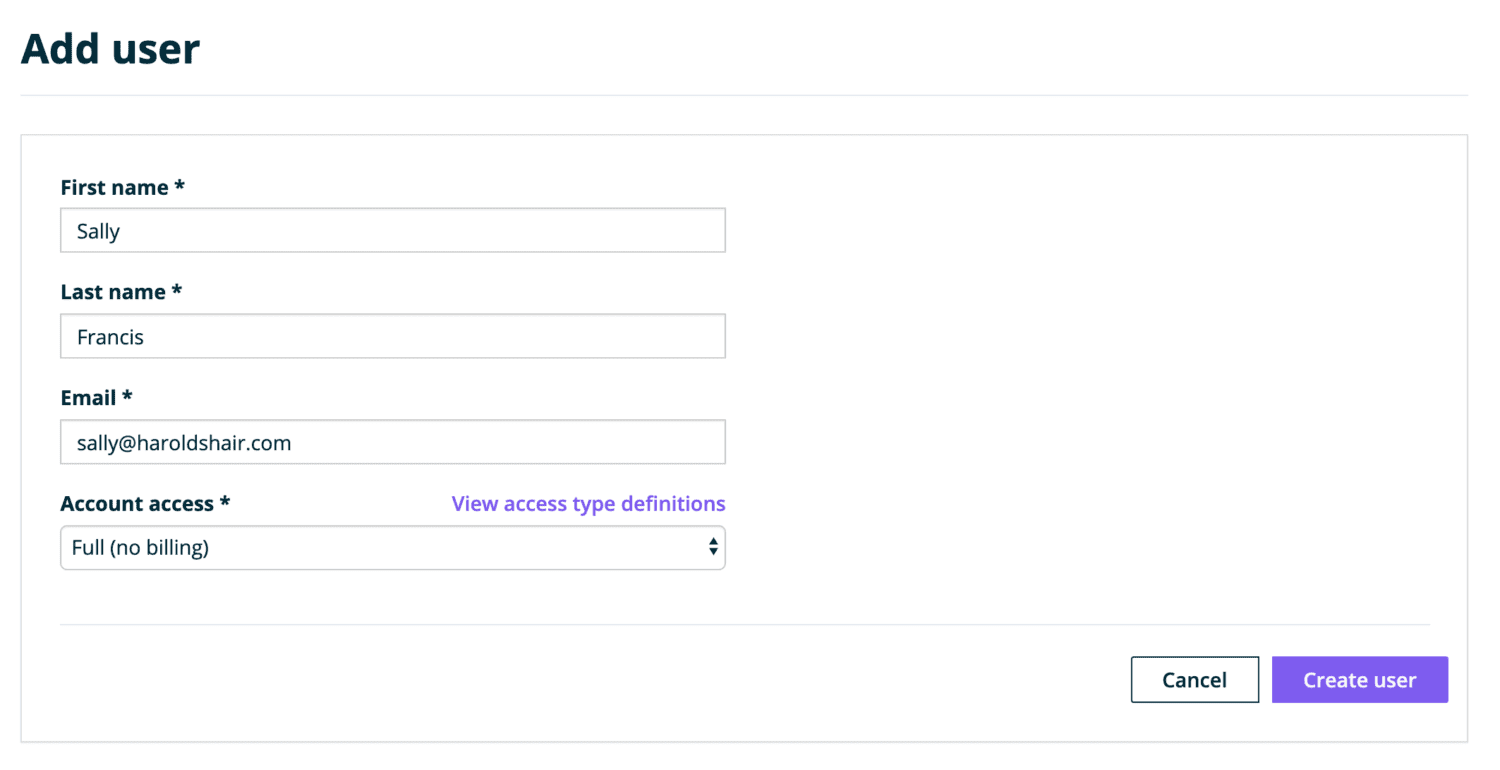Open the View access type definitions link
Viewport: 1500px width, 770px height.
[588, 503]
